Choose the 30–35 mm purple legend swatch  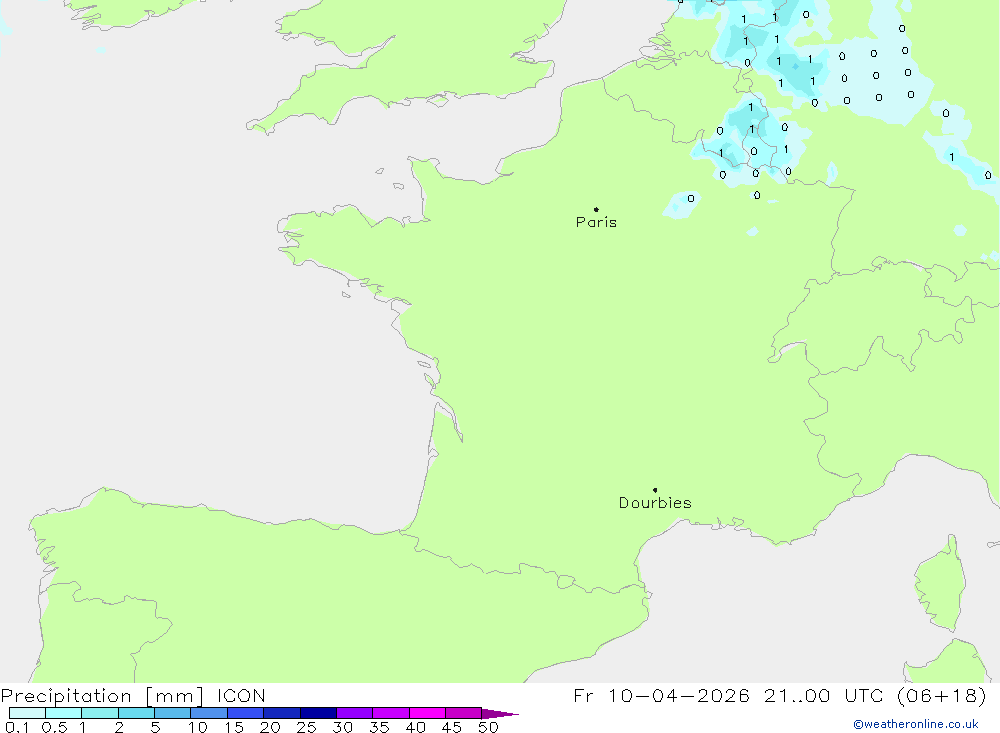pyautogui.click(x=354, y=713)
